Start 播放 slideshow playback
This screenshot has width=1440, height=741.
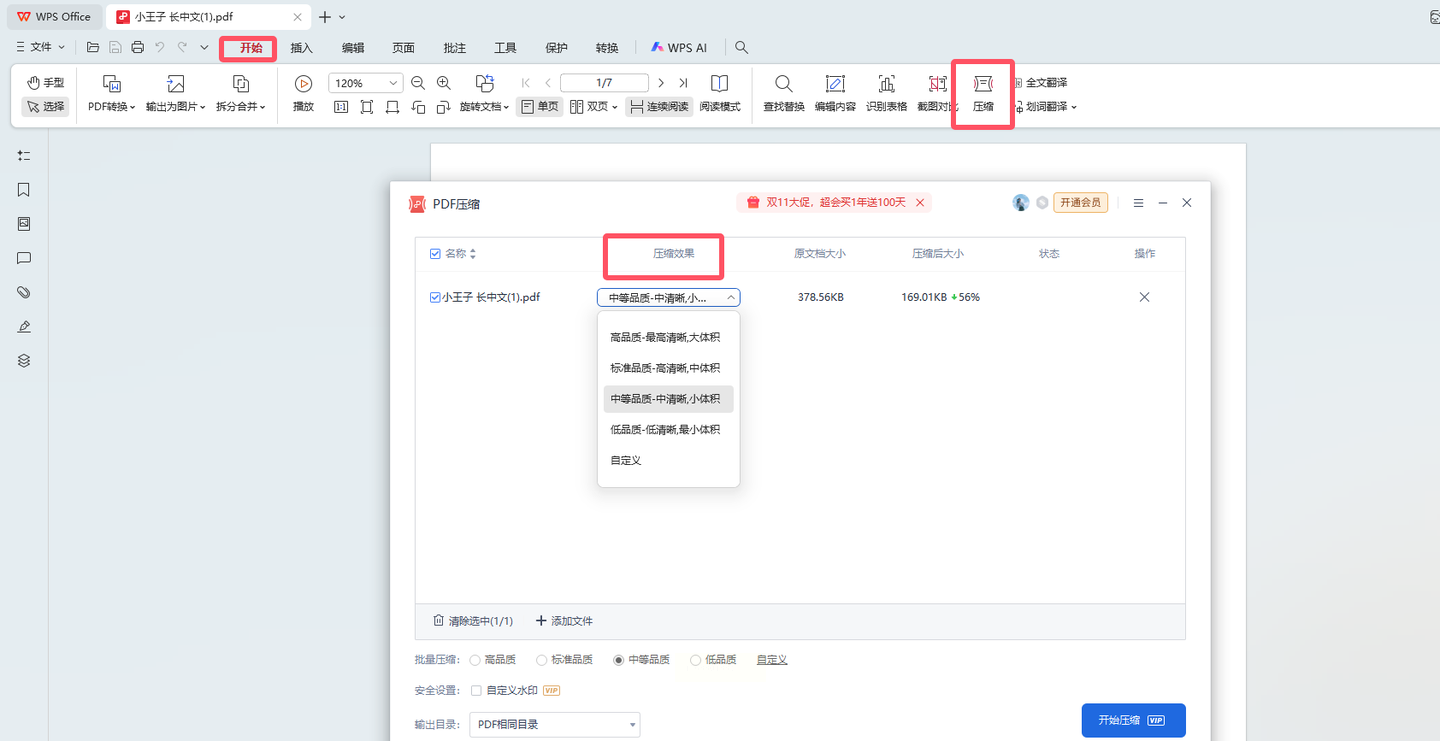303,92
